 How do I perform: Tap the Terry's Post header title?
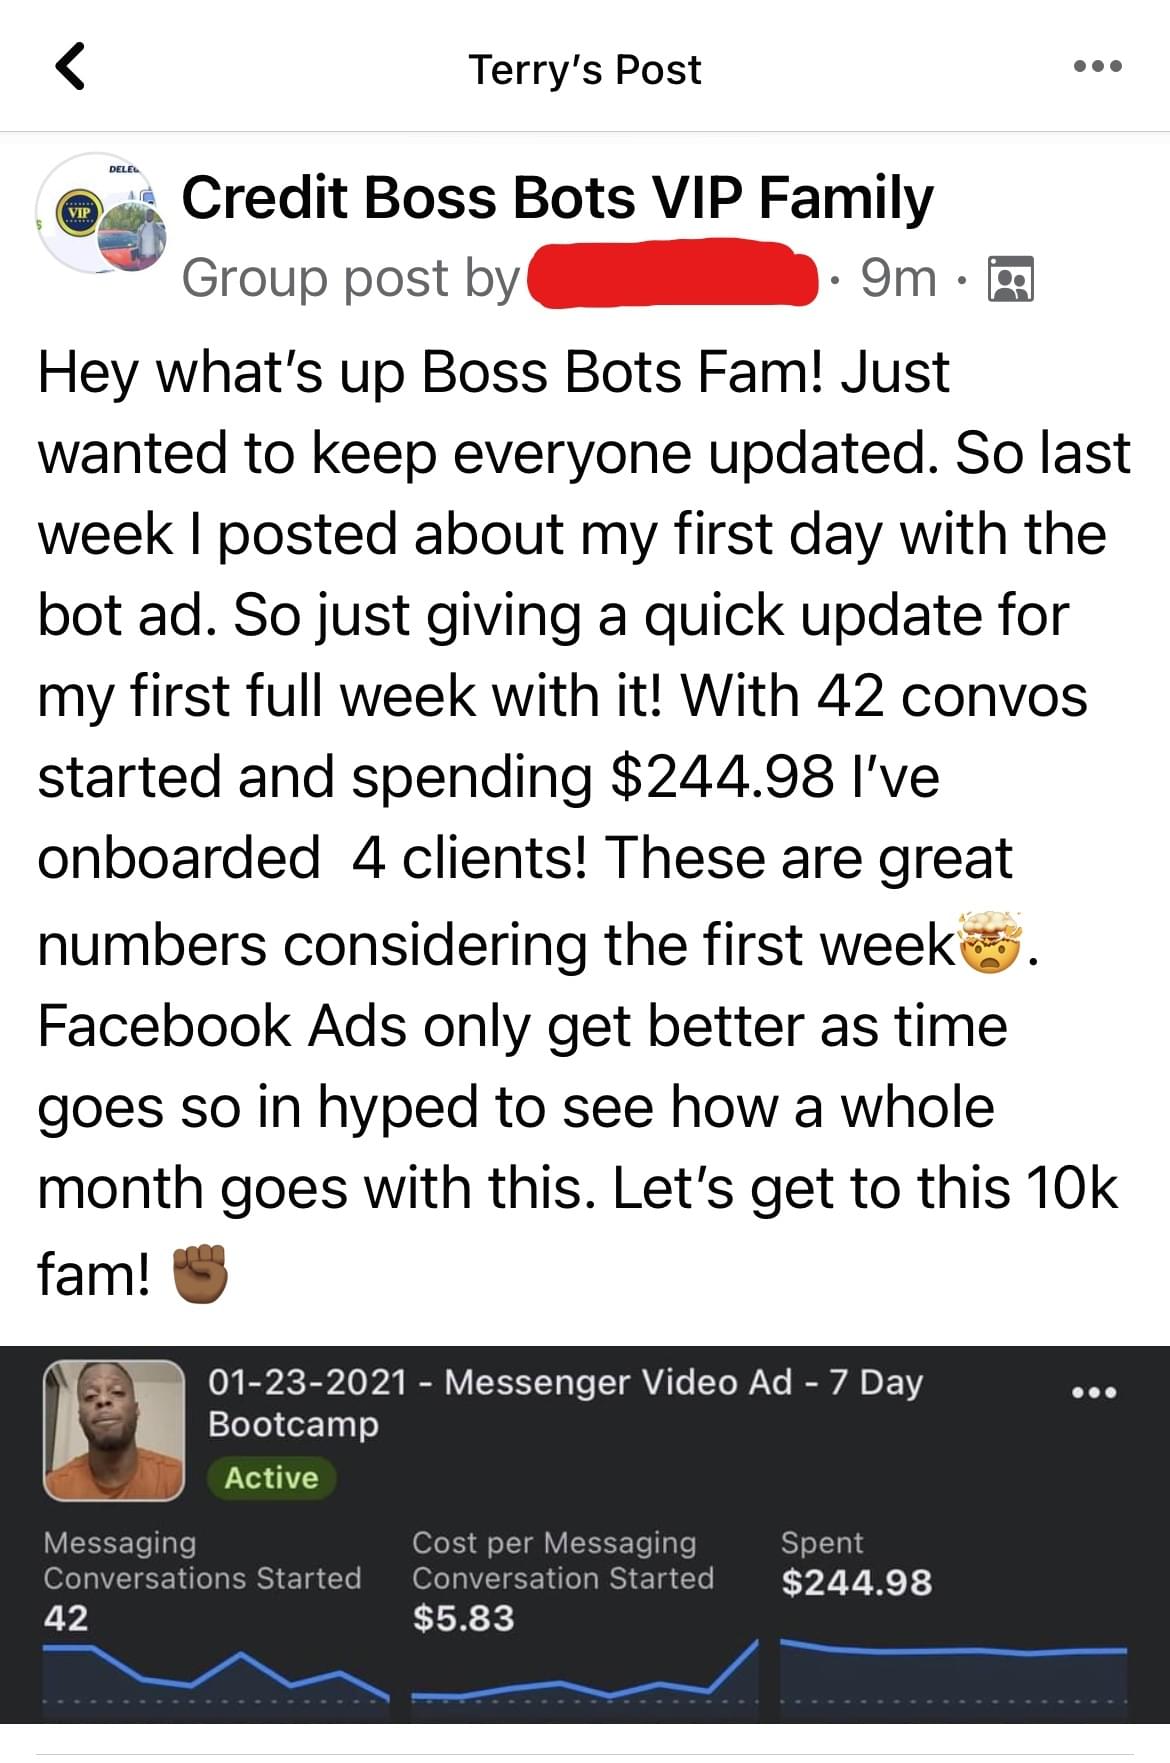coord(585,70)
